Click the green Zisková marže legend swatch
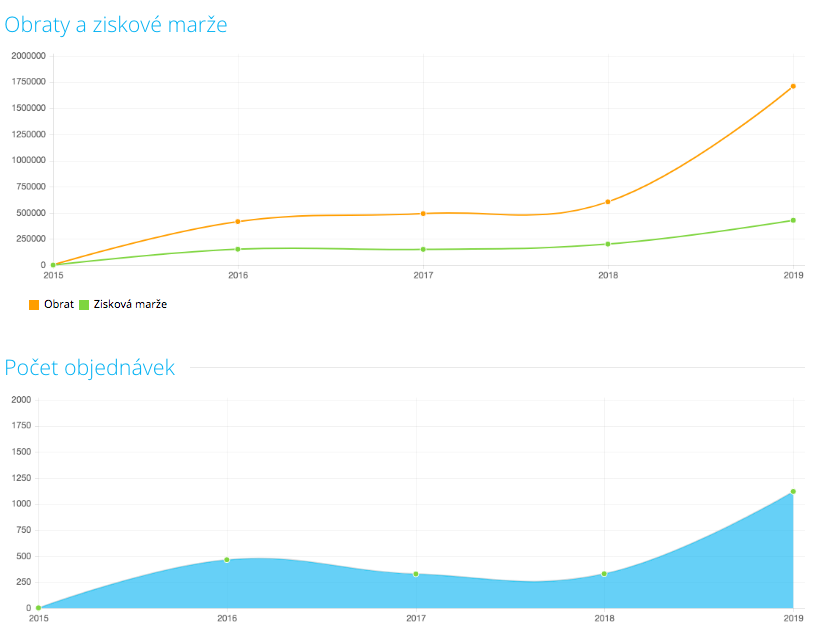The height and width of the screenshot is (639, 816). pyautogui.click(x=84, y=305)
